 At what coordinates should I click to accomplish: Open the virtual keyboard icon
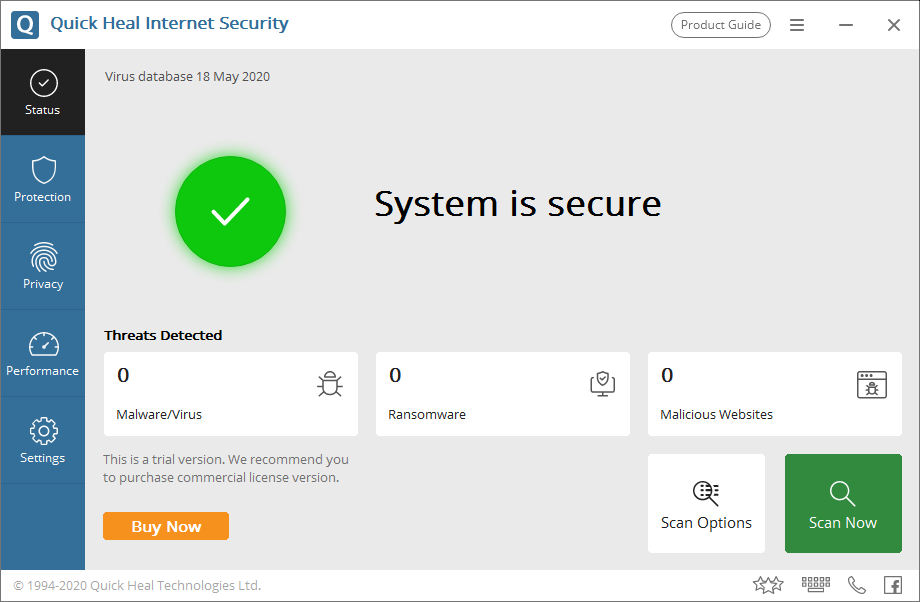(x=816, y=585)
